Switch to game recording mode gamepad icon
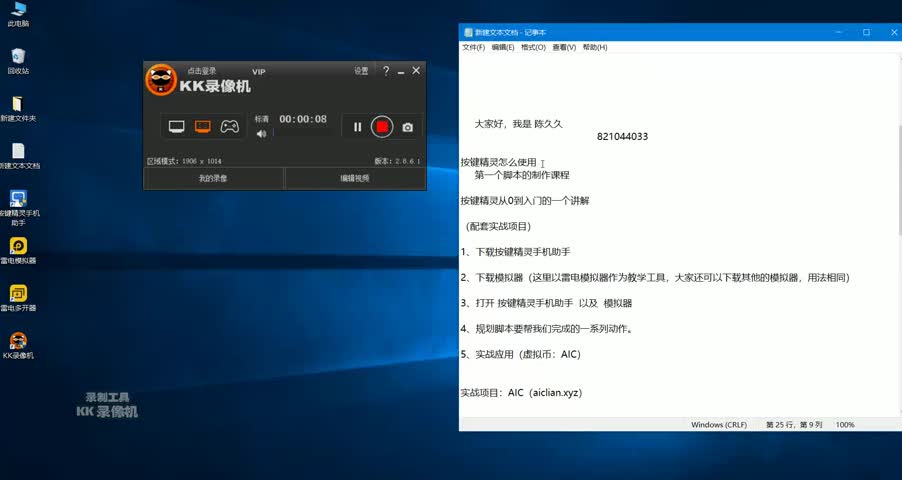902x480 pixels. click(230, 127)
